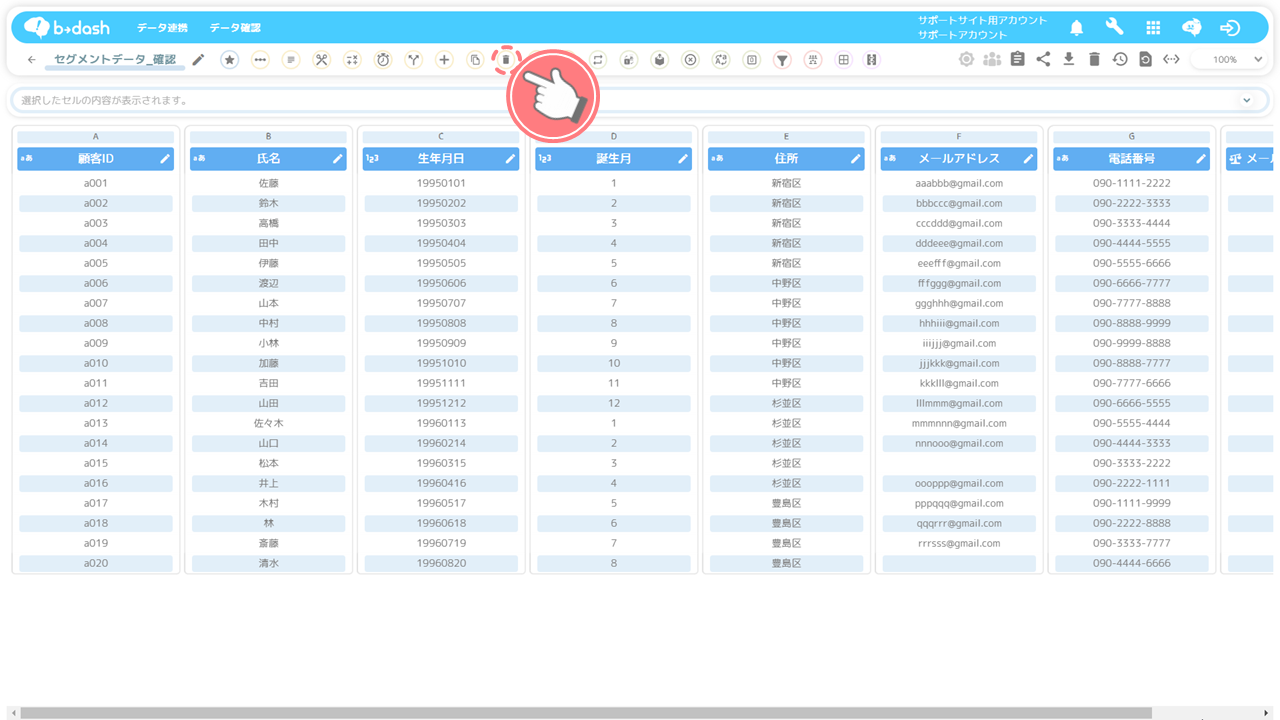Open the three-dots toolbar icon
The image size is (1280, 720).
click(260, 60)
